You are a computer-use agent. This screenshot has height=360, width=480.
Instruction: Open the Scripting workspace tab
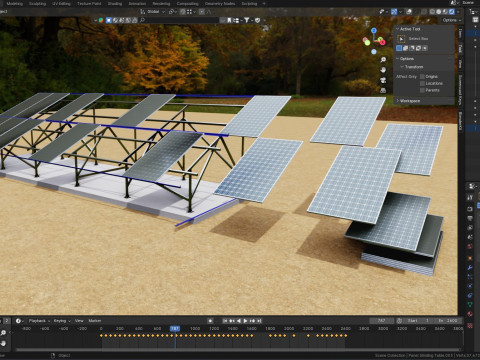(x=249, y=4)
